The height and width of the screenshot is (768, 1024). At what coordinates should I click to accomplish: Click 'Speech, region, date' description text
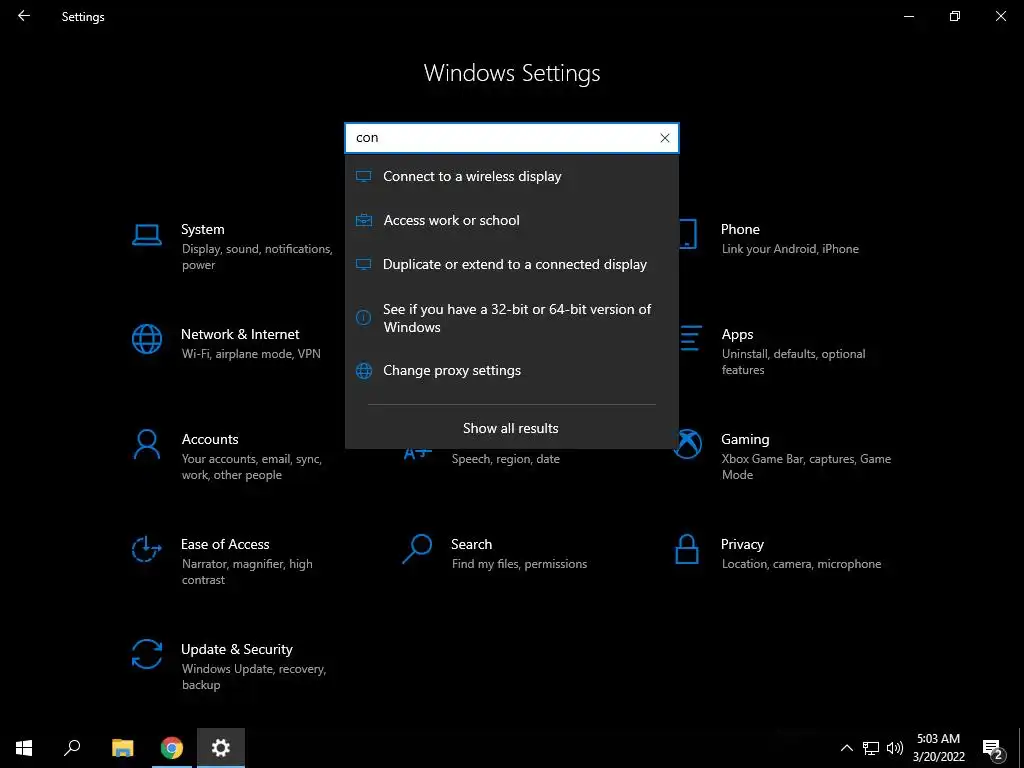[x=505, y=459]
